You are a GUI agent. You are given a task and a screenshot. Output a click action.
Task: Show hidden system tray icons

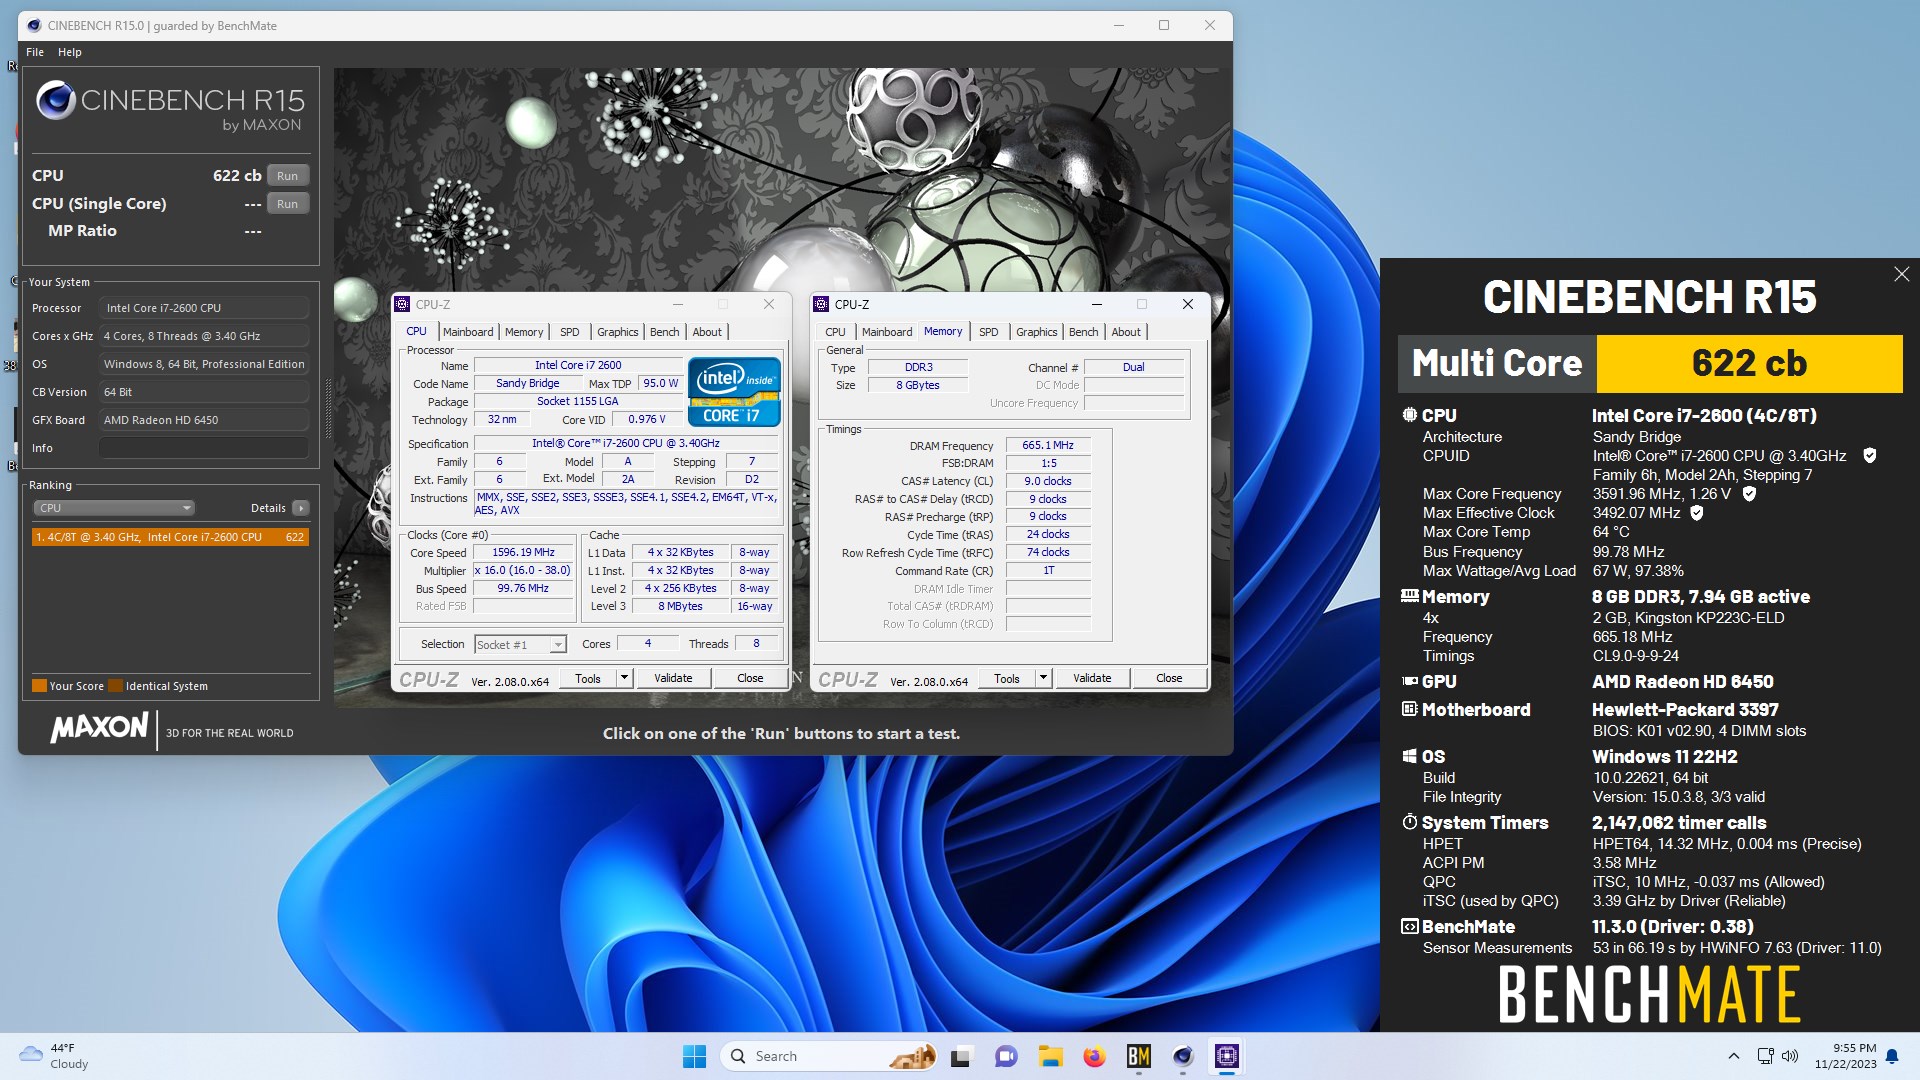(x=1734, y=1056)
